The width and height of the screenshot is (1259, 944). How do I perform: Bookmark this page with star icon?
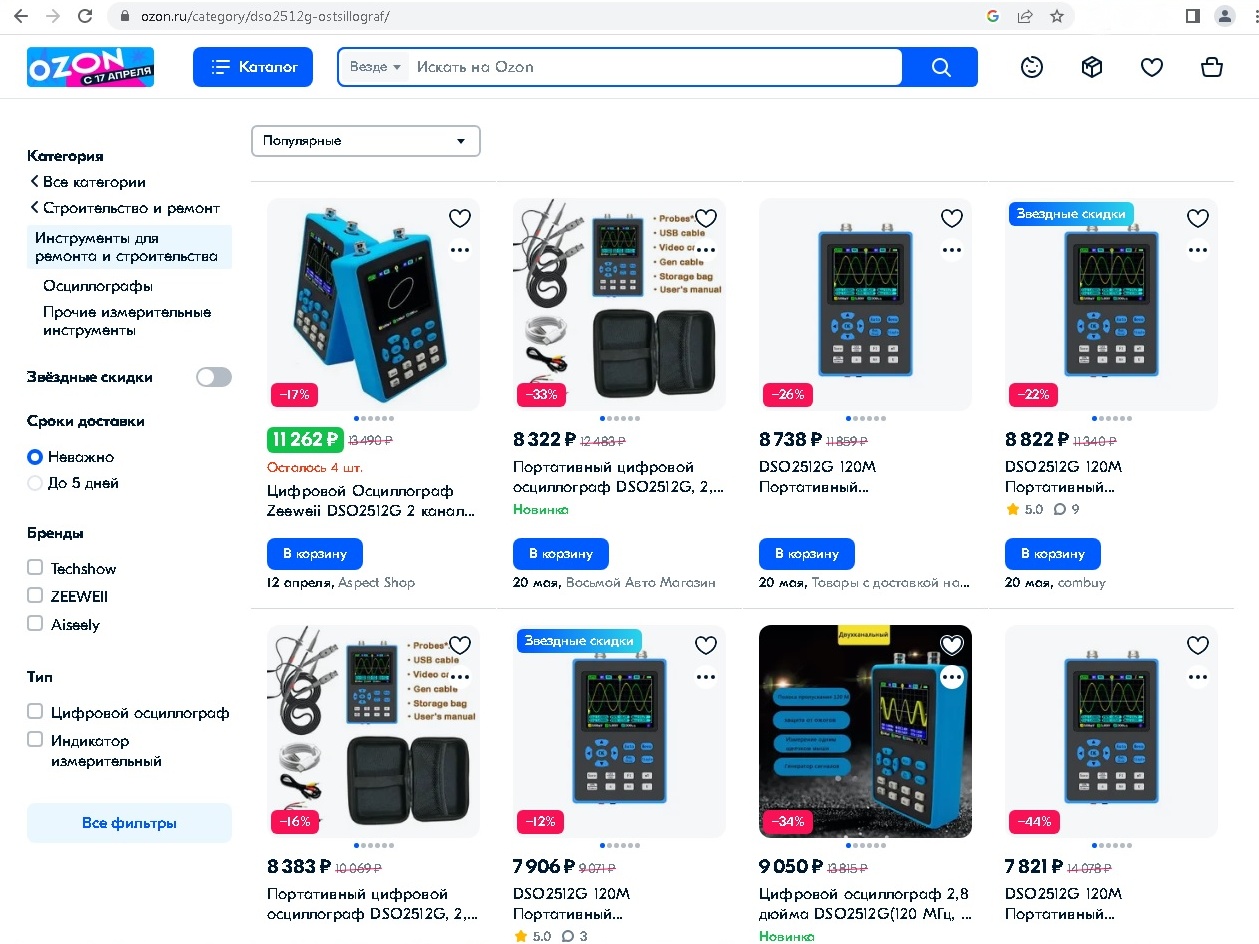1057,16
